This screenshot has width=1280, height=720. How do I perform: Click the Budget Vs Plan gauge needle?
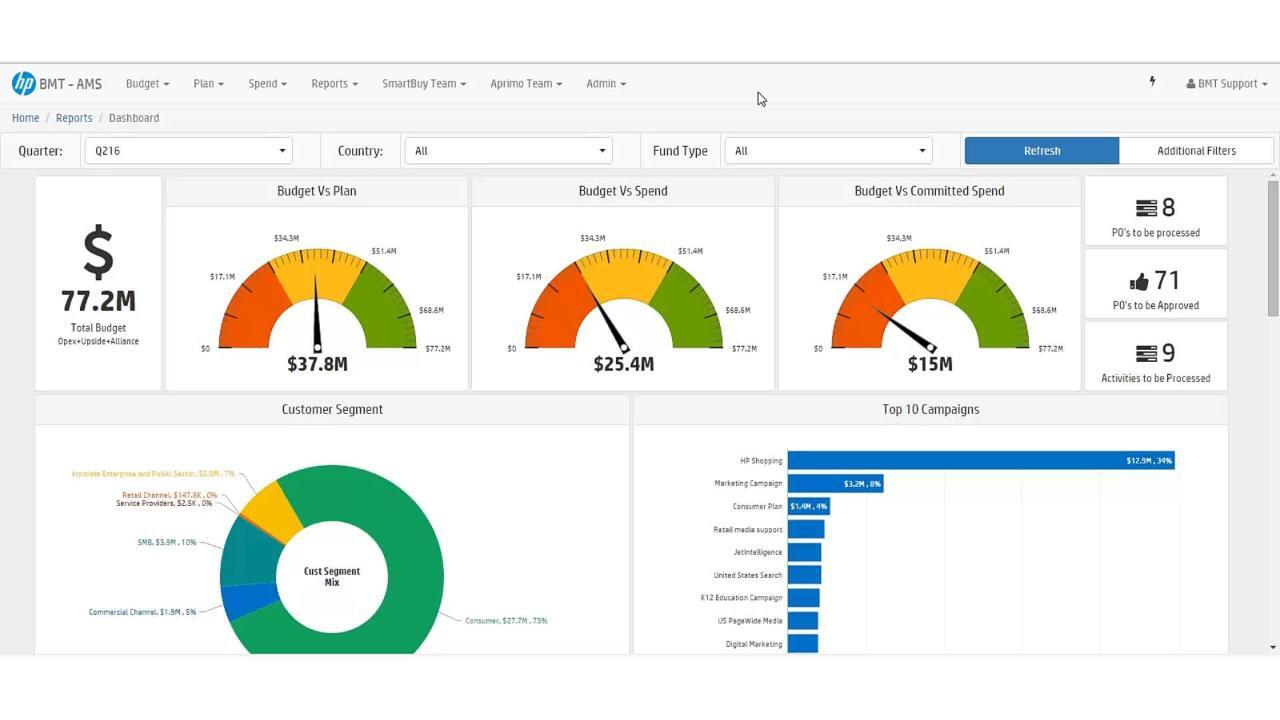[x=317, y=315]
